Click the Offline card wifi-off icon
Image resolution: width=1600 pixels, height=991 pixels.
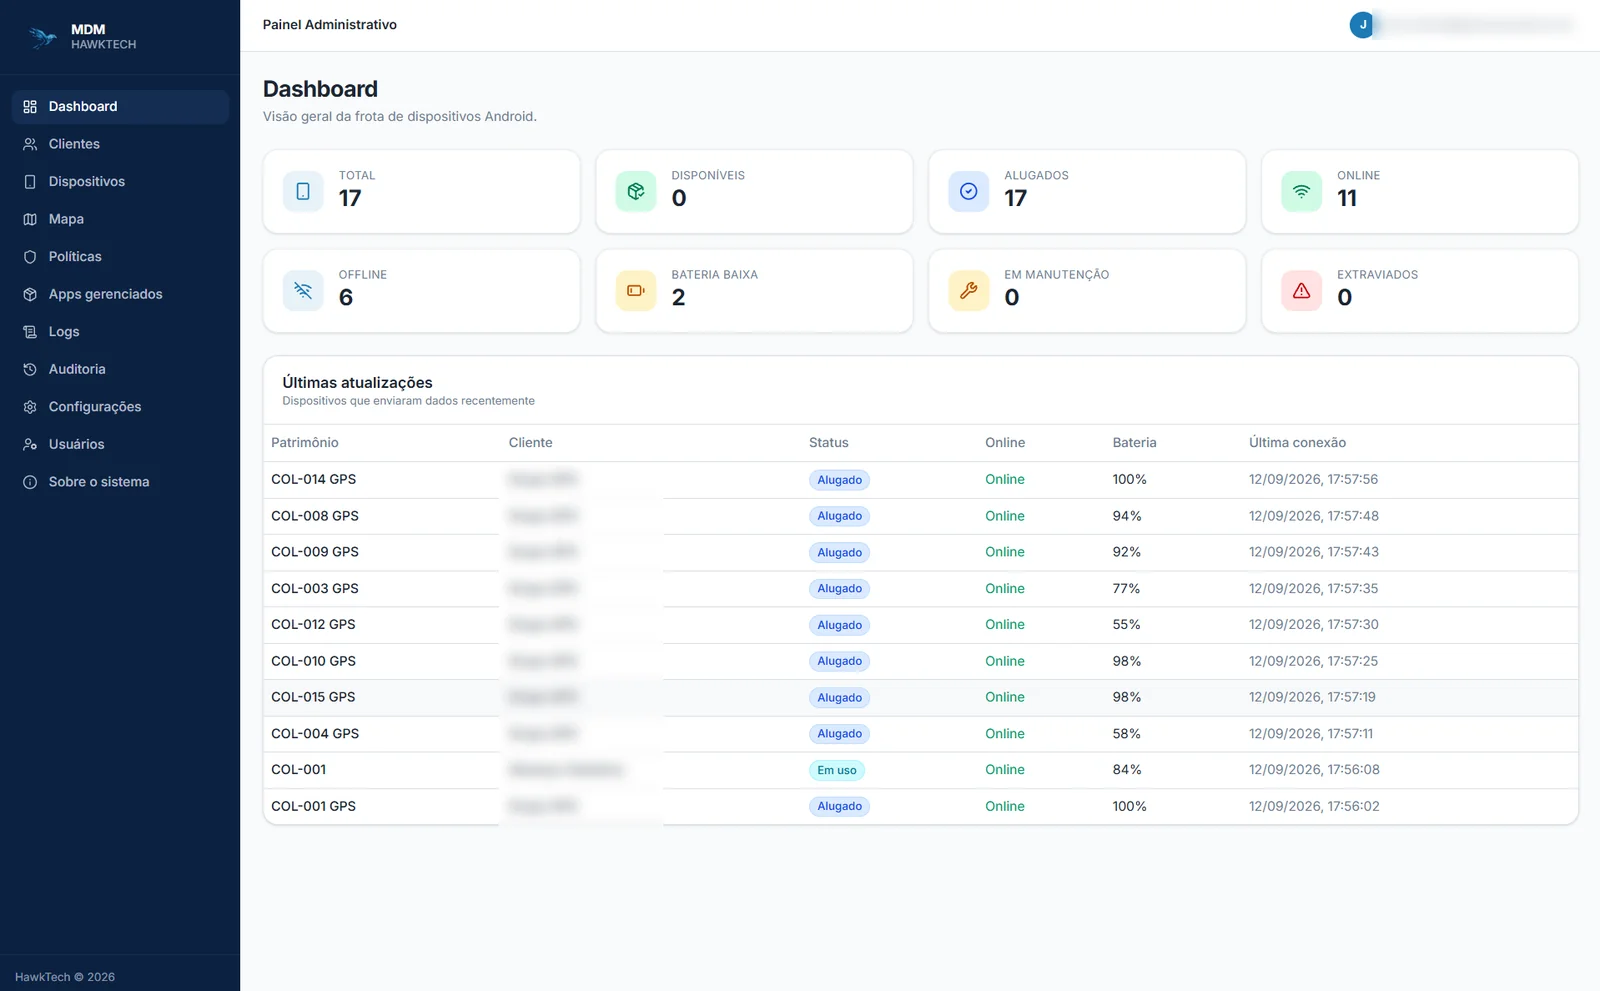(303, 291)
